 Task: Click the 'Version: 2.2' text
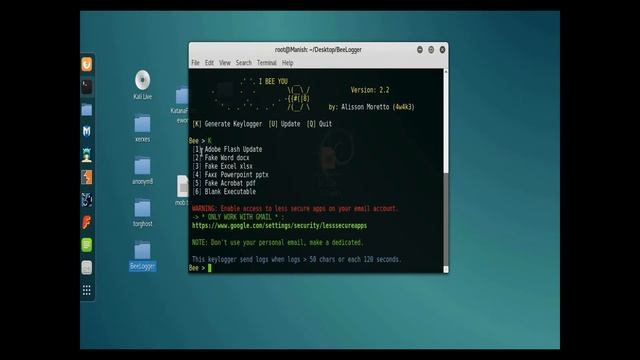pyautogui.click(x=370, y=90)
